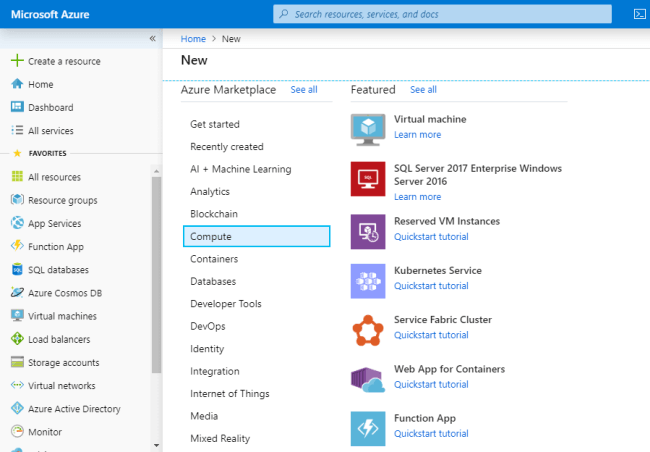Viewport: 650px width, 452px height.
Task: Focus the Search resources, services, and docs box
Action: tap(442, 14)
